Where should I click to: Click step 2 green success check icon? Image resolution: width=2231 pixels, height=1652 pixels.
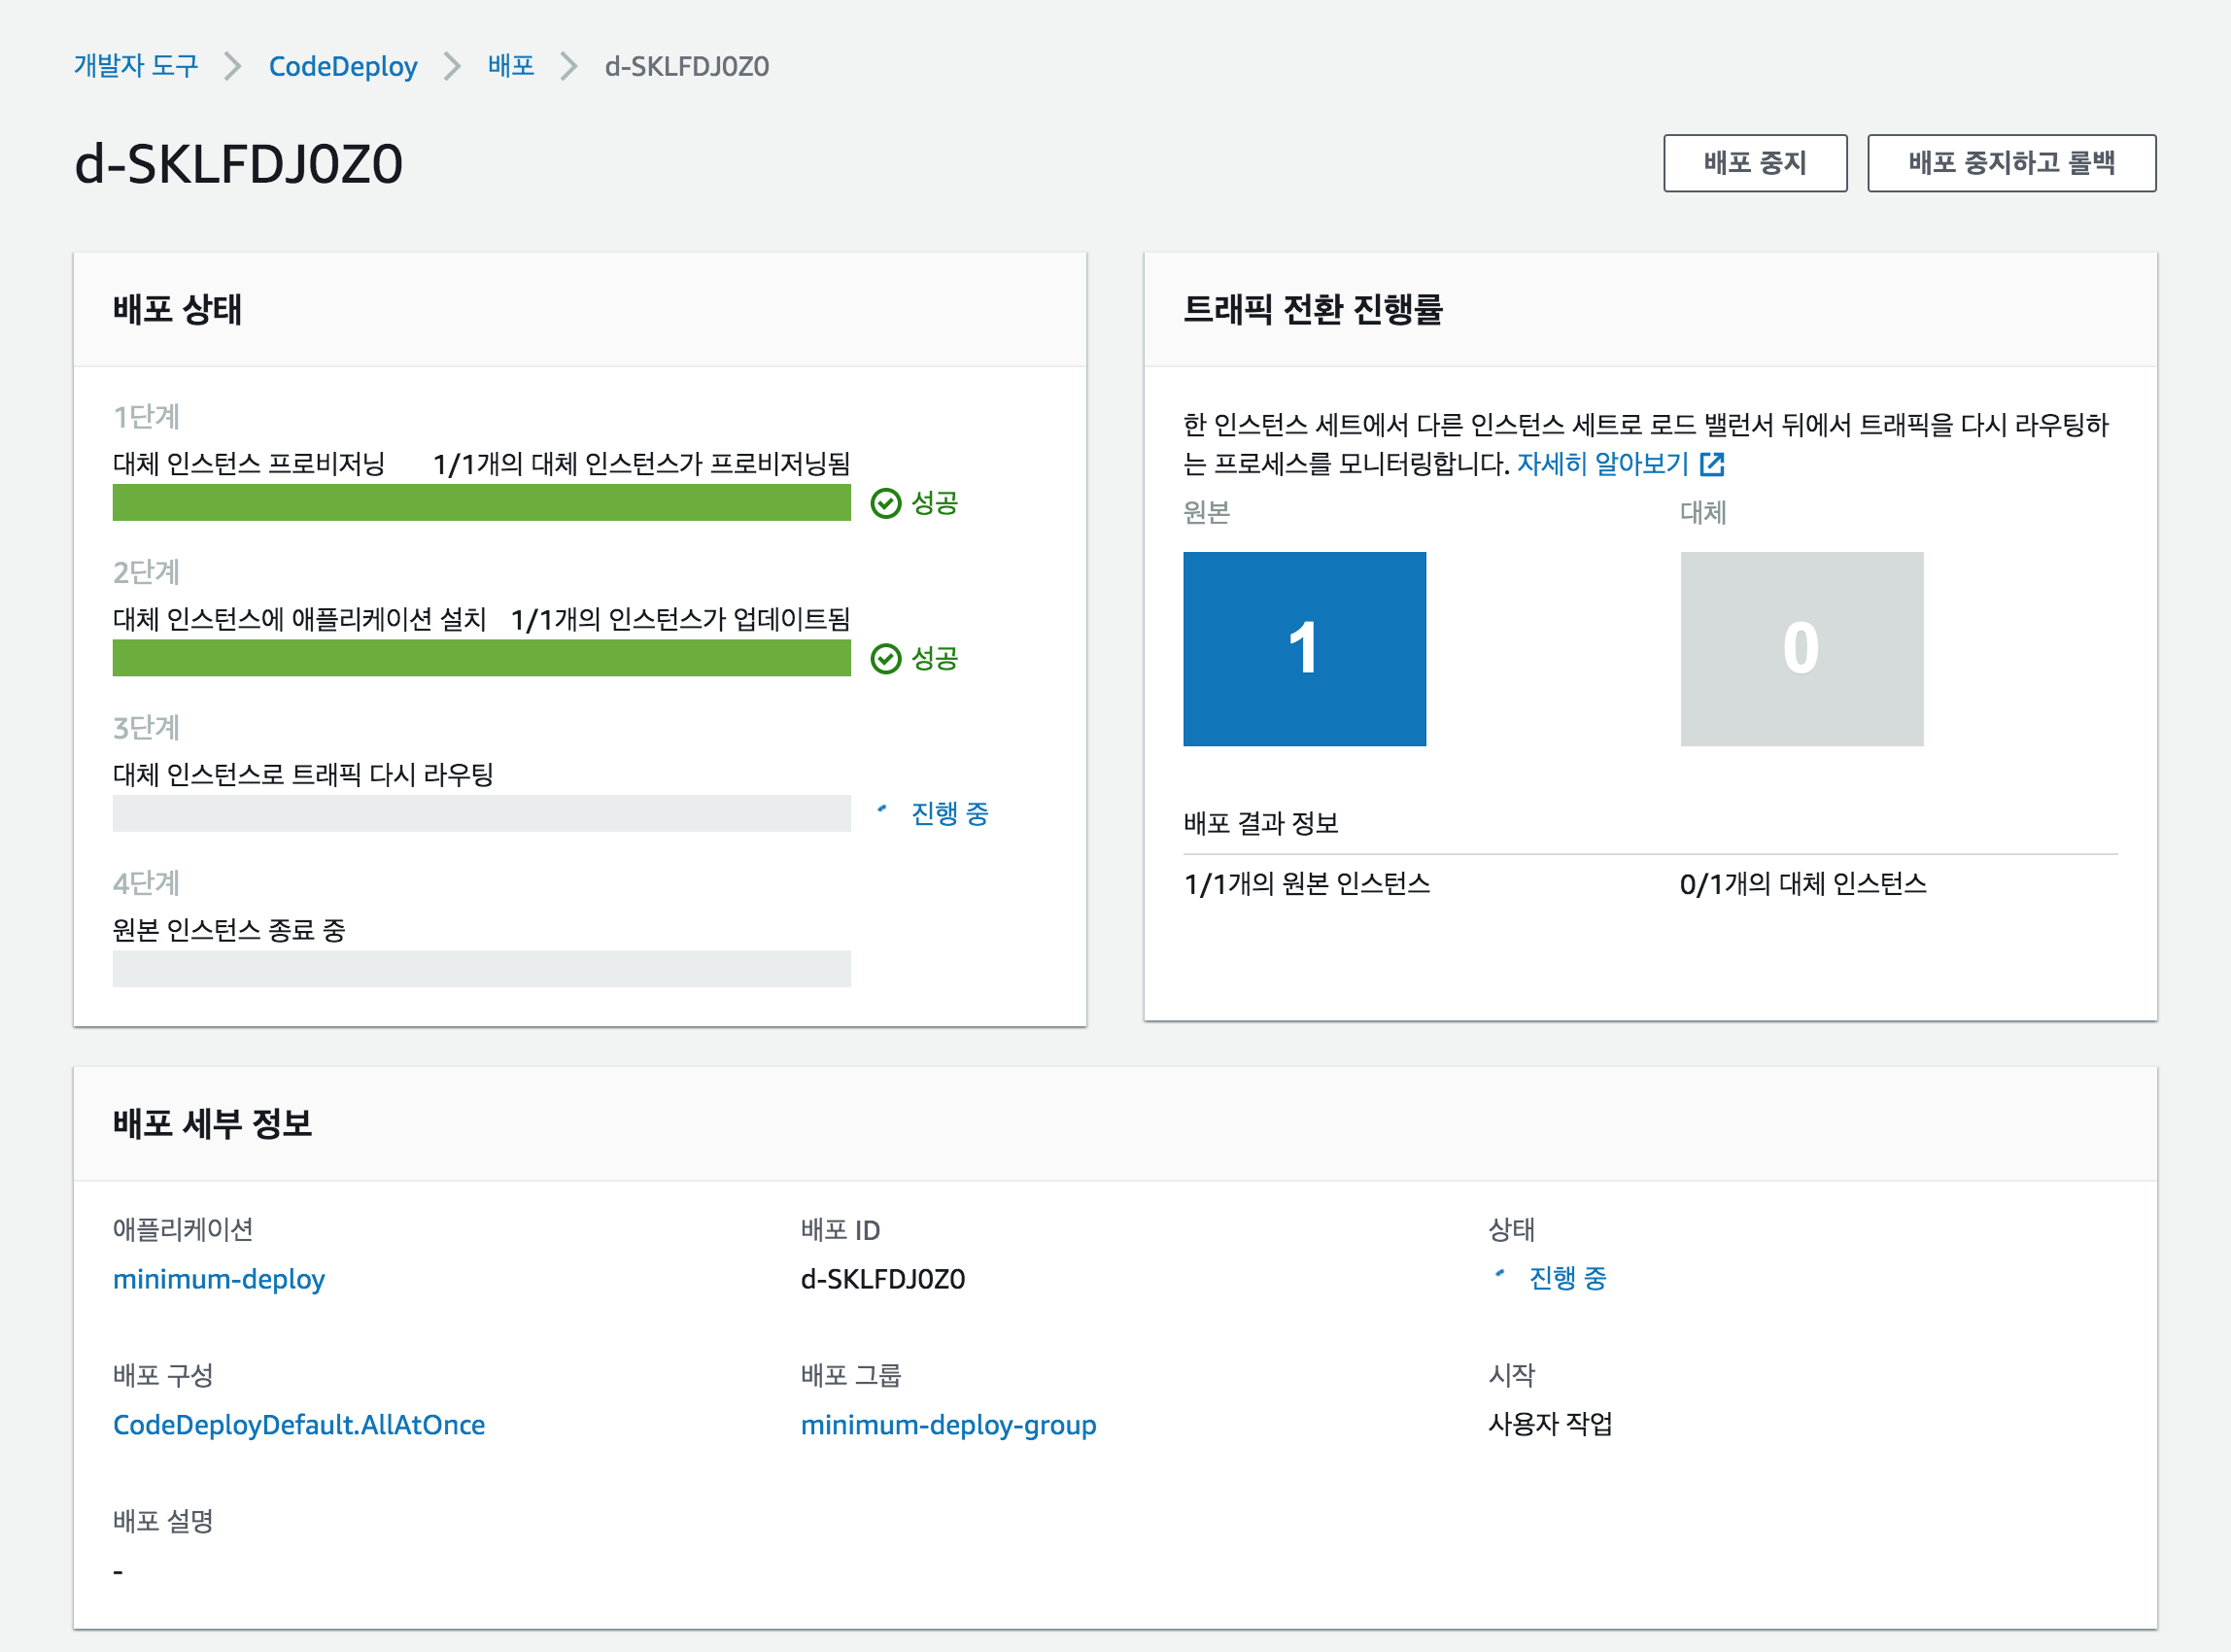point(885,659)
